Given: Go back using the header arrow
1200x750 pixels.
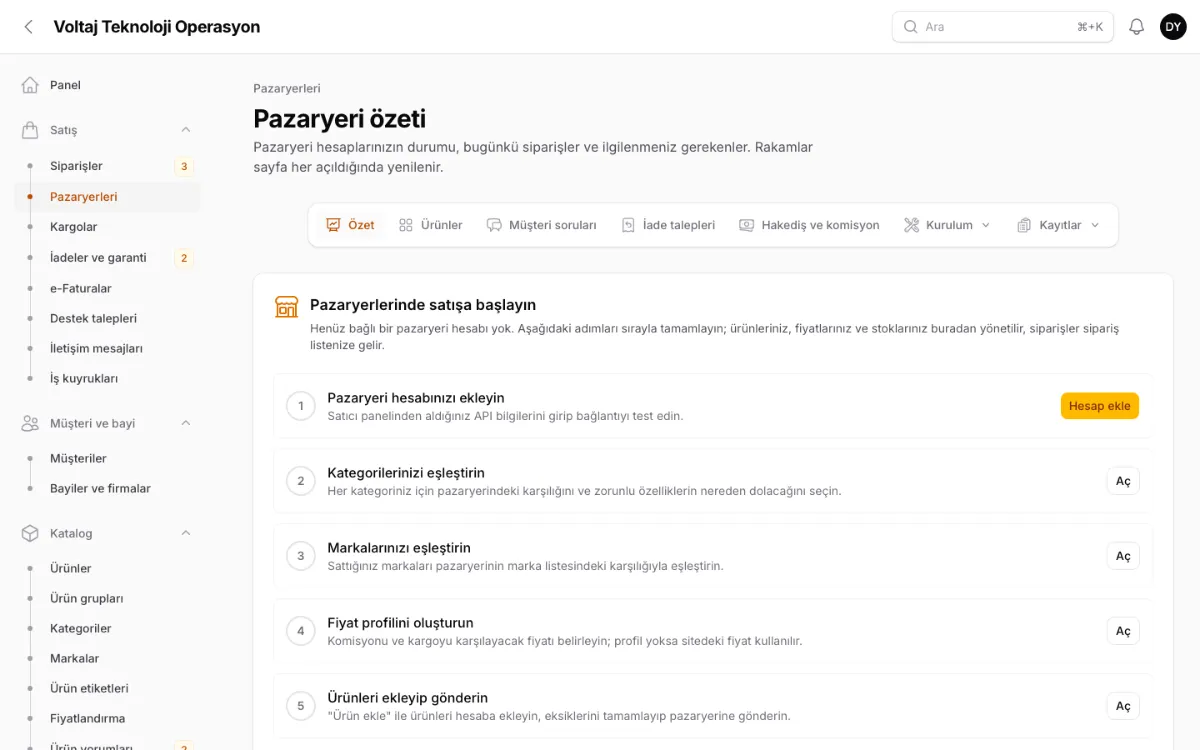Looking at the screenshot, I should pyautogui.click(x=28, y=27).
